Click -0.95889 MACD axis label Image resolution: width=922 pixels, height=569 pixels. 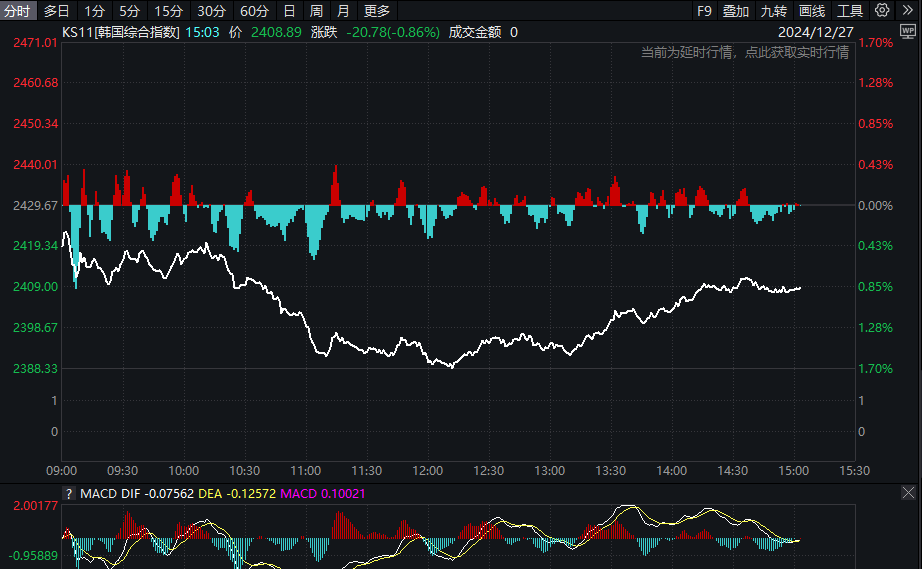pyautogui.click(x=33, y=555)
